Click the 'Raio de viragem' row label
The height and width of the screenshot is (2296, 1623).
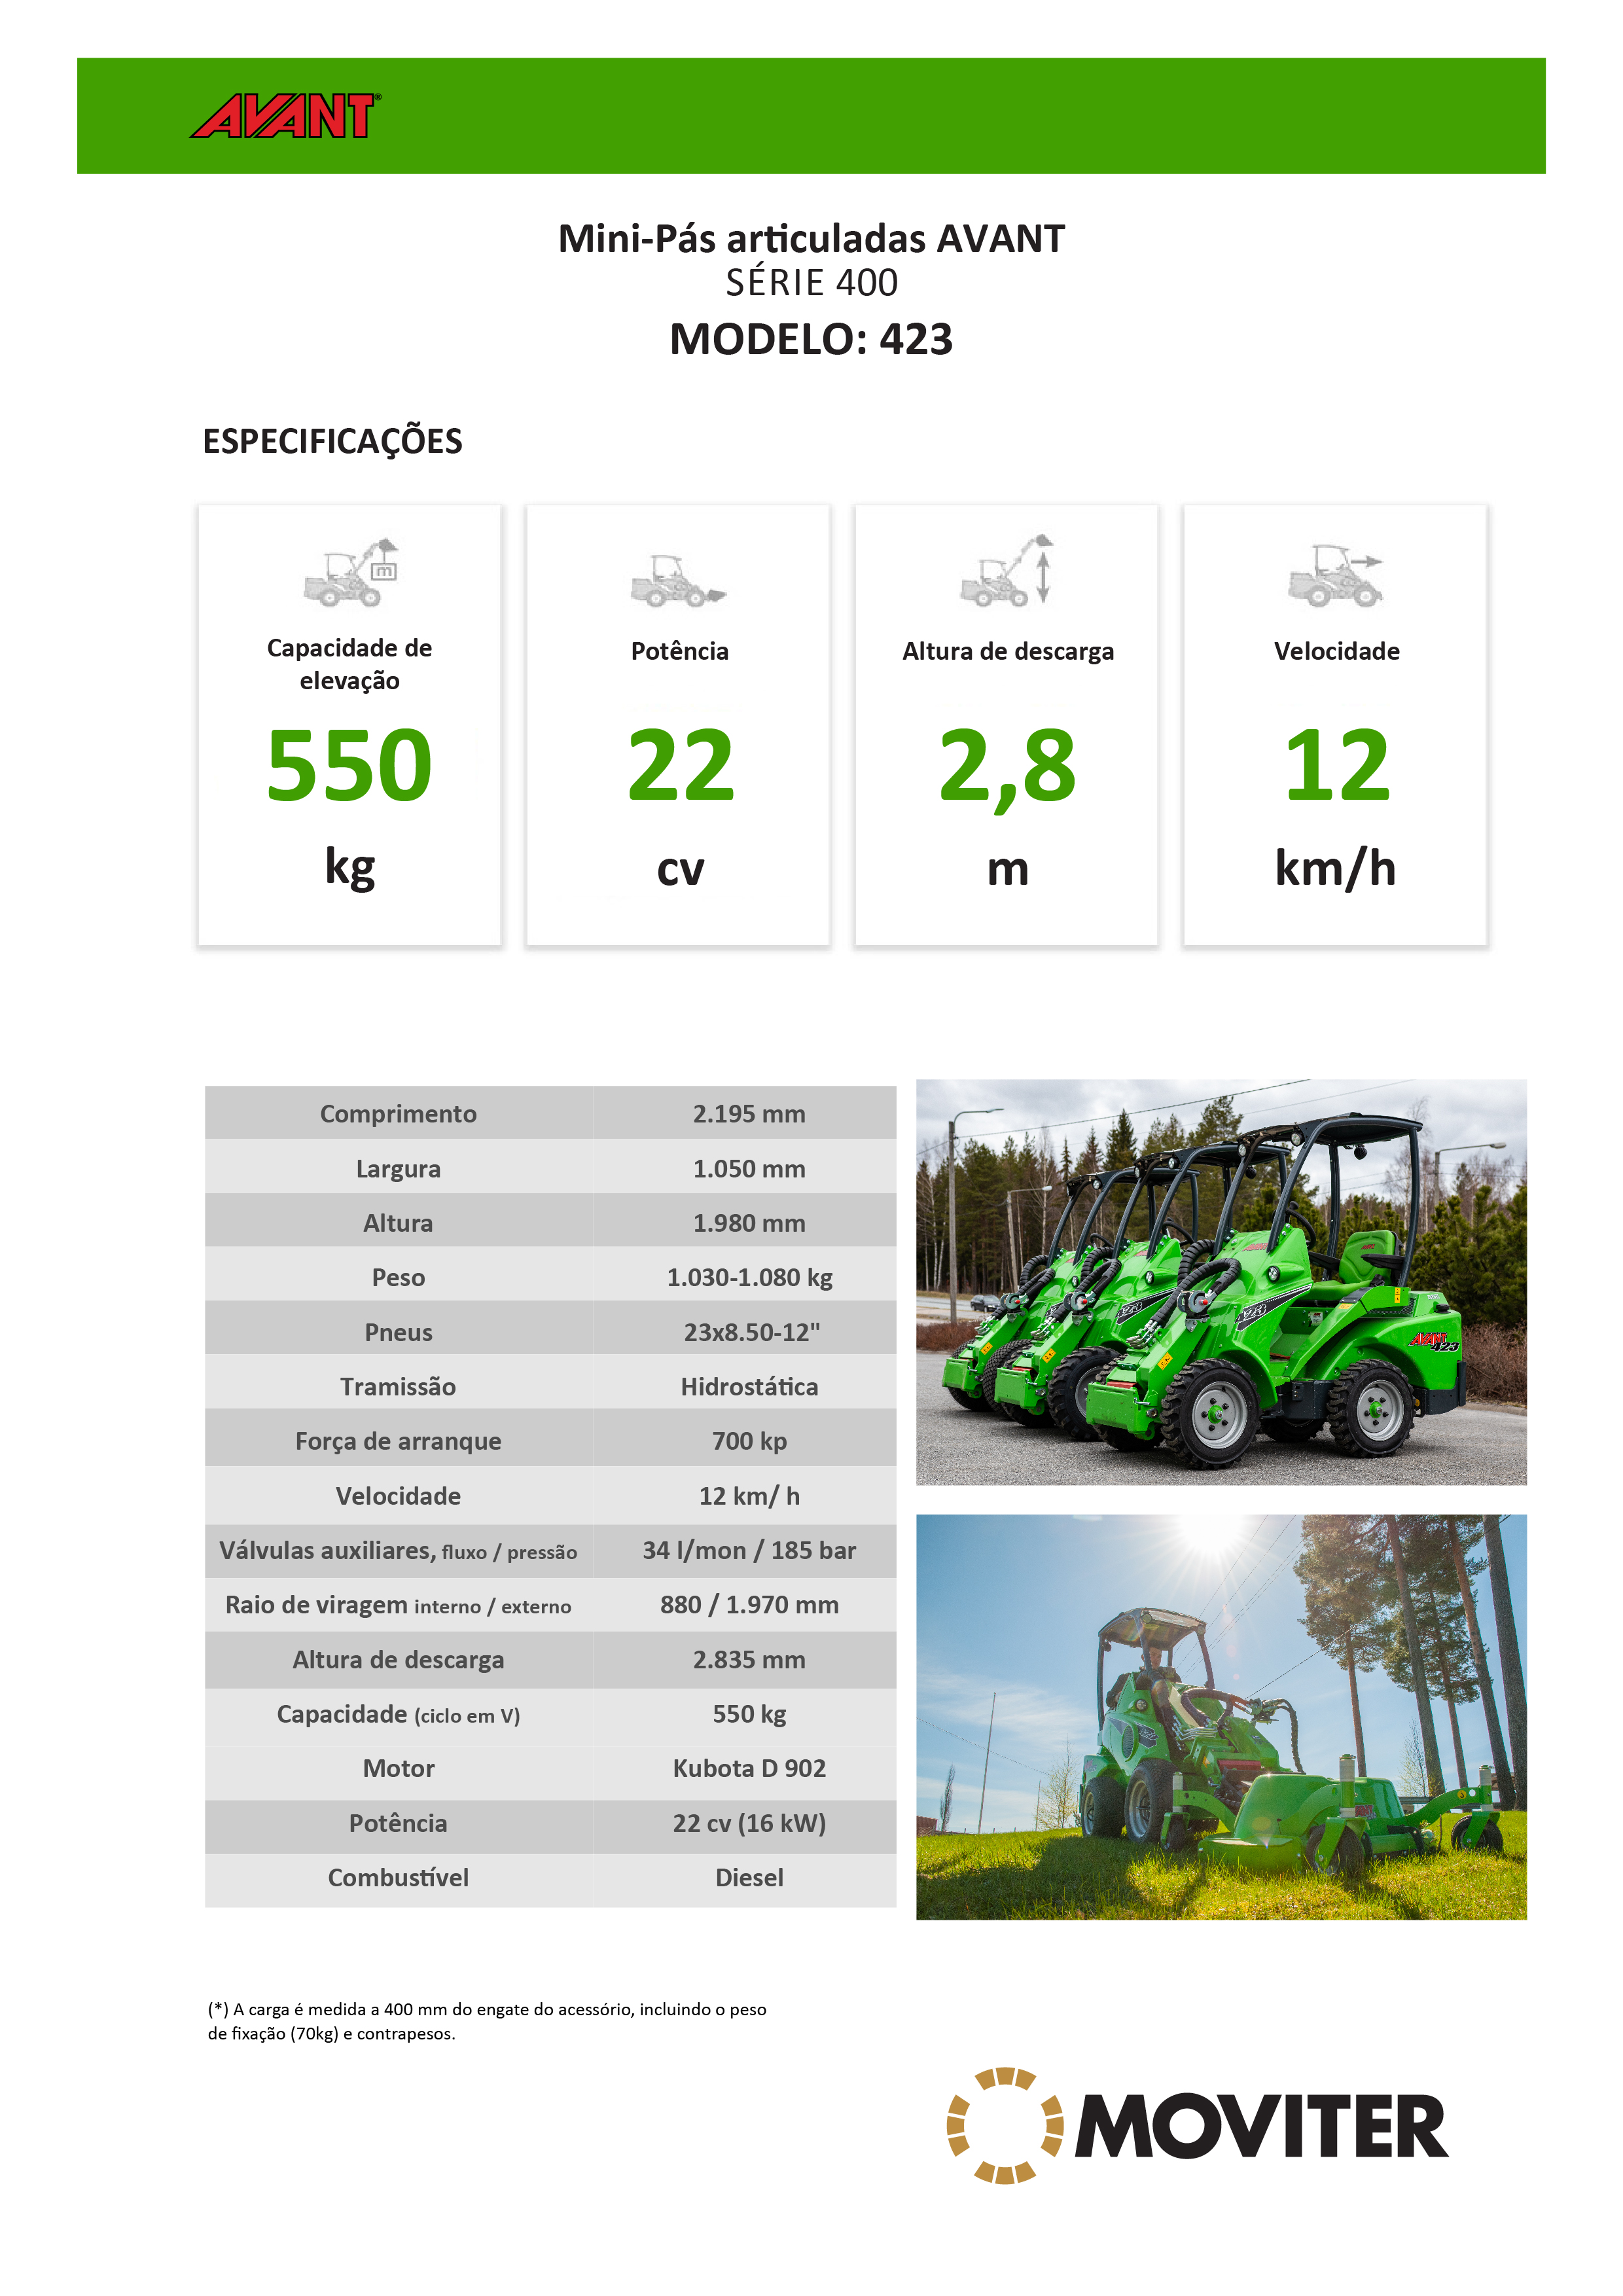tap(398, 1606)
